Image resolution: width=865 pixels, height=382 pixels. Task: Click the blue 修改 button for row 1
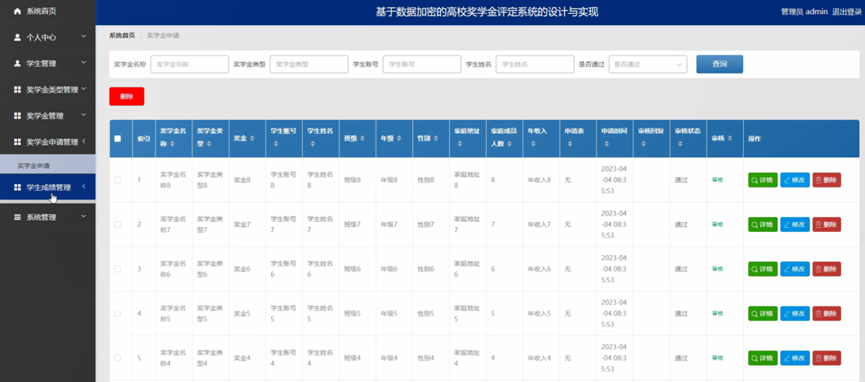point(795,180)
